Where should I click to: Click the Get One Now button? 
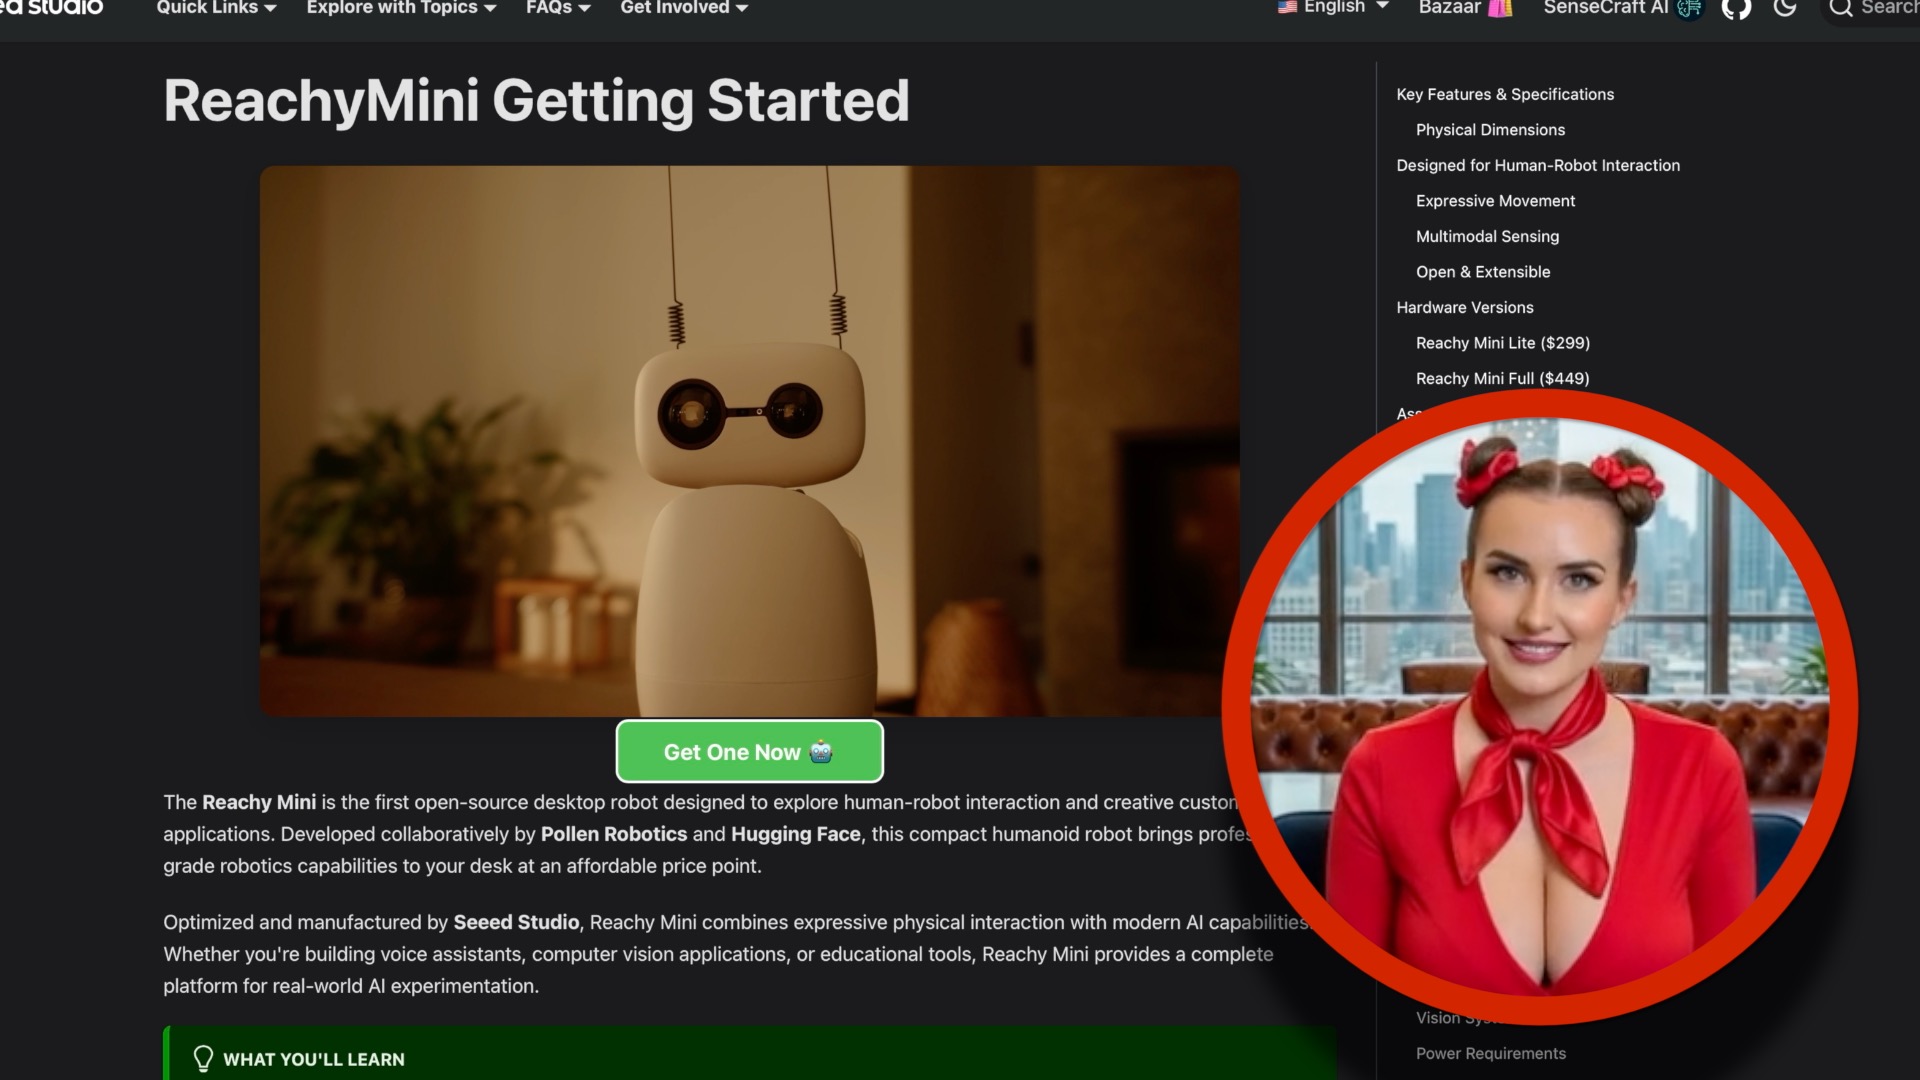(749, 751)
